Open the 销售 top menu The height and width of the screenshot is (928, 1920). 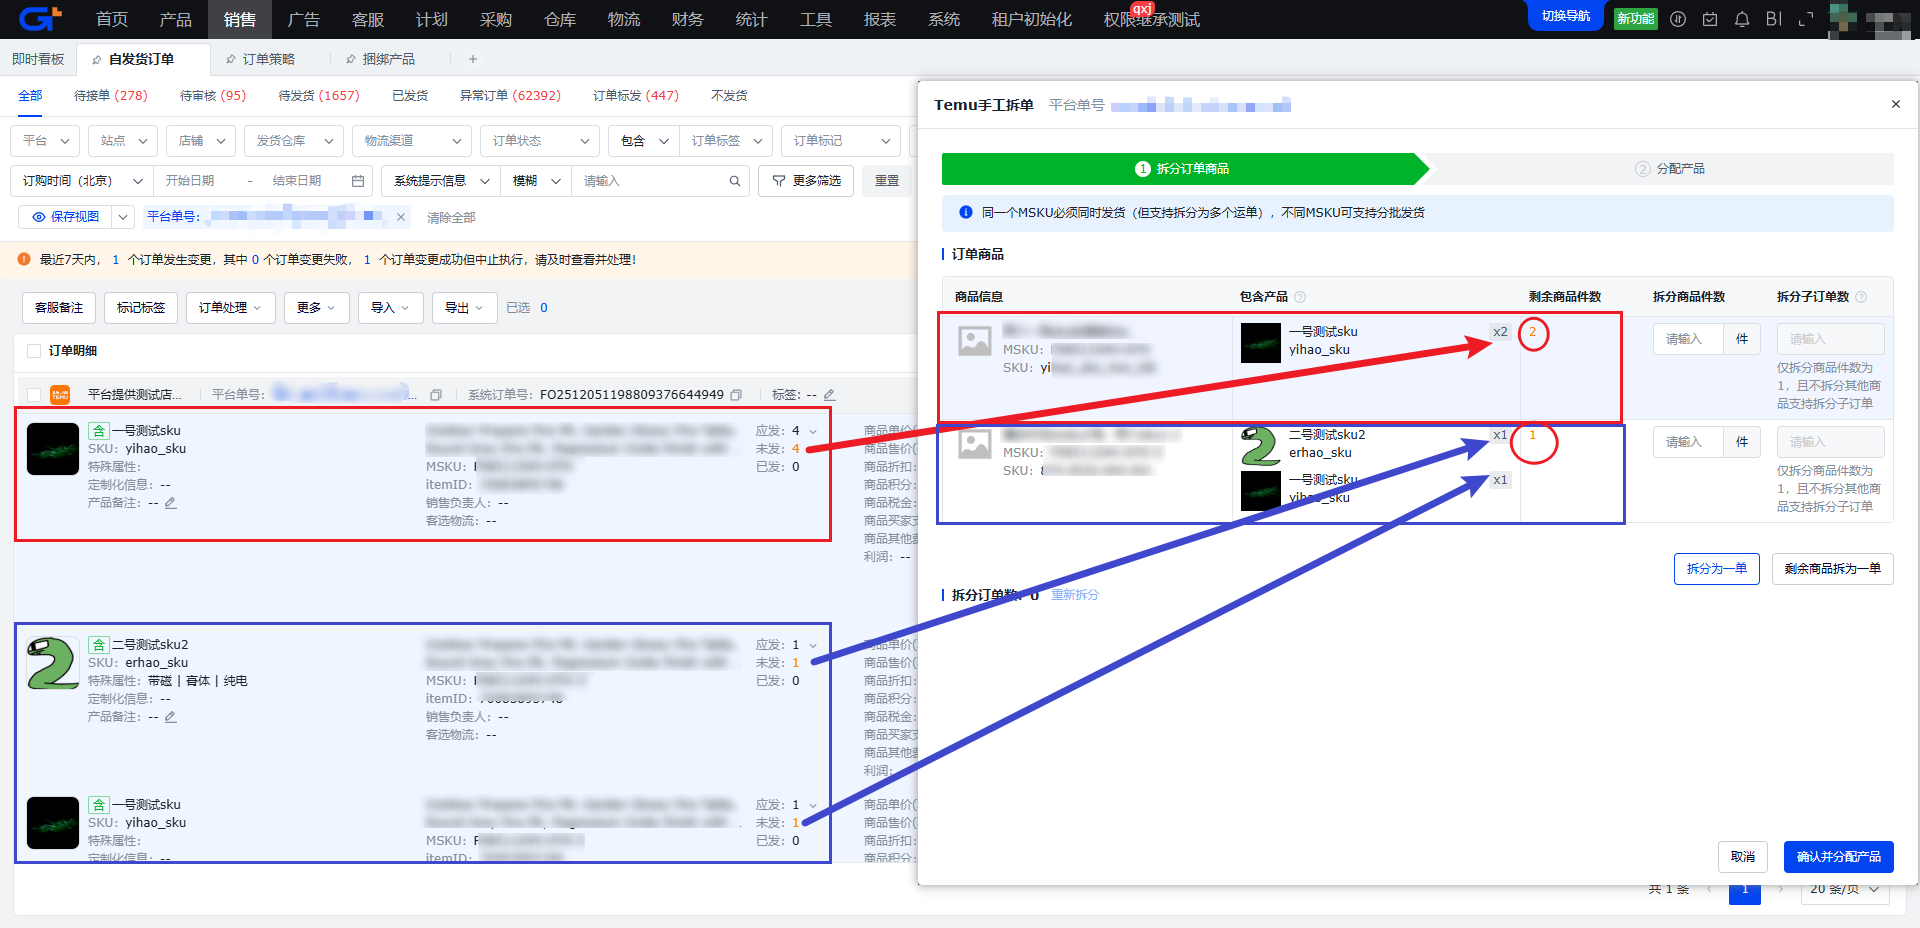pyautogui.click(x=240, y=19)
